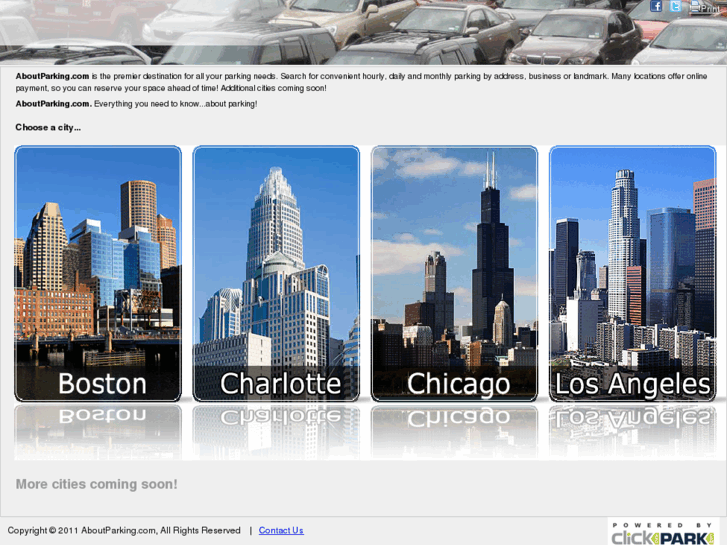Open the Twitter icon in header
Viewport: 727px width, 545px height.
pyautogui.click(x=676, y=6)
